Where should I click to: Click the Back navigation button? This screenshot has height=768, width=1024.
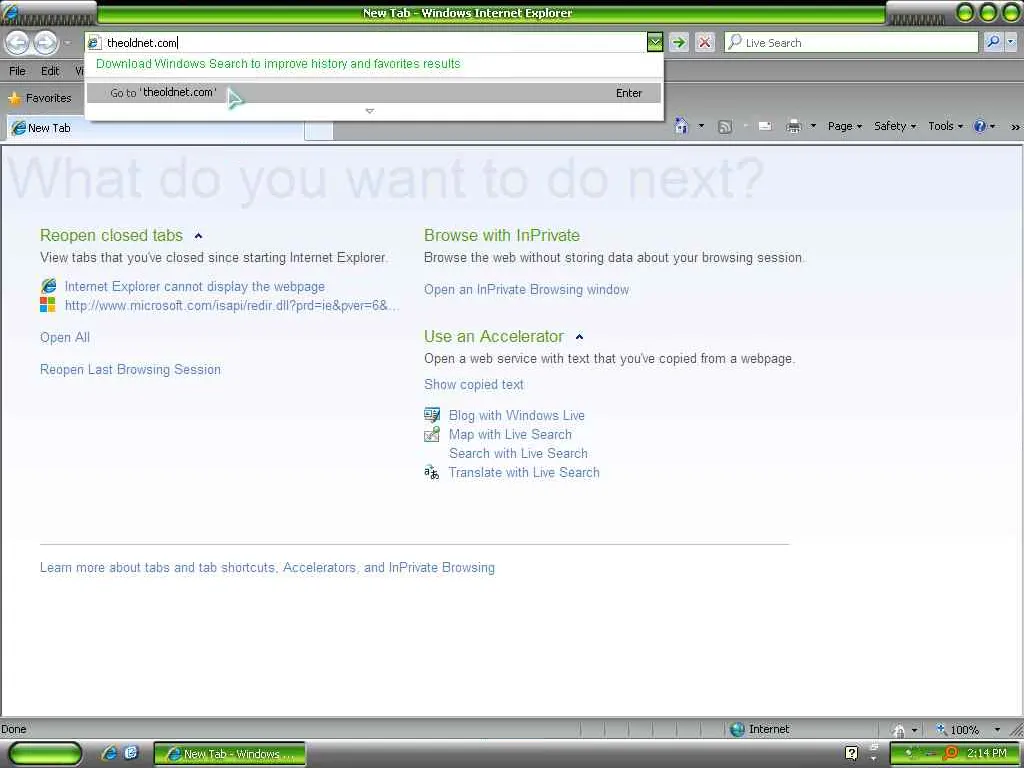18,43
